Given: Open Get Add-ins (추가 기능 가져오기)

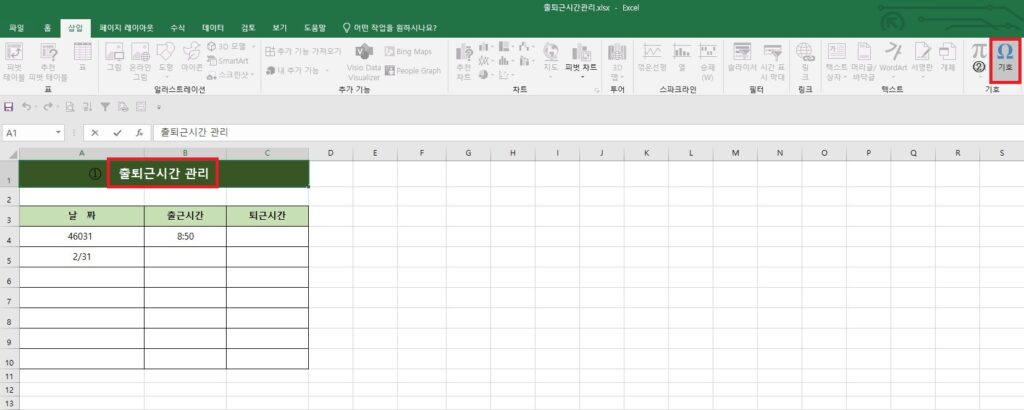Looking at the screenshot, I should pos(304,51).
